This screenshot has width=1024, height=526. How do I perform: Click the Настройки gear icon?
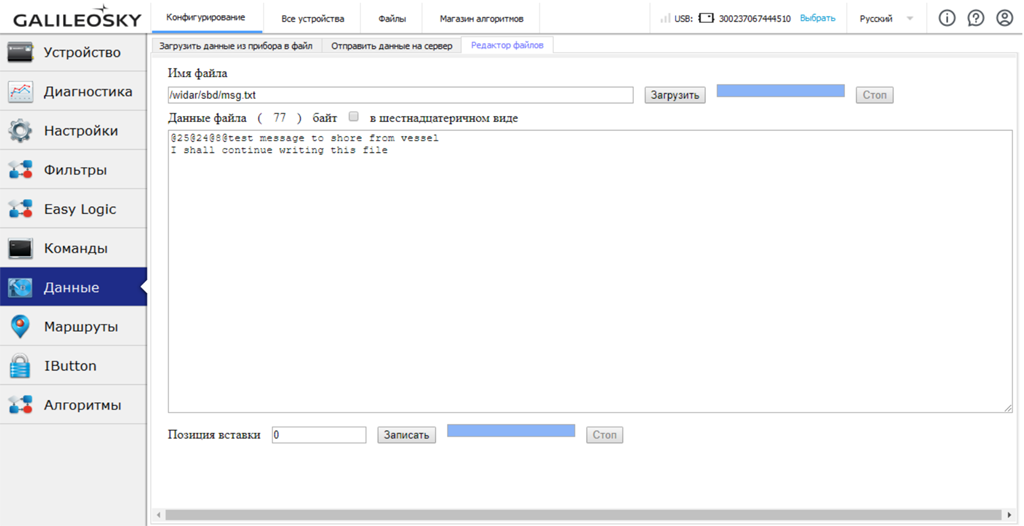point(20,131)
